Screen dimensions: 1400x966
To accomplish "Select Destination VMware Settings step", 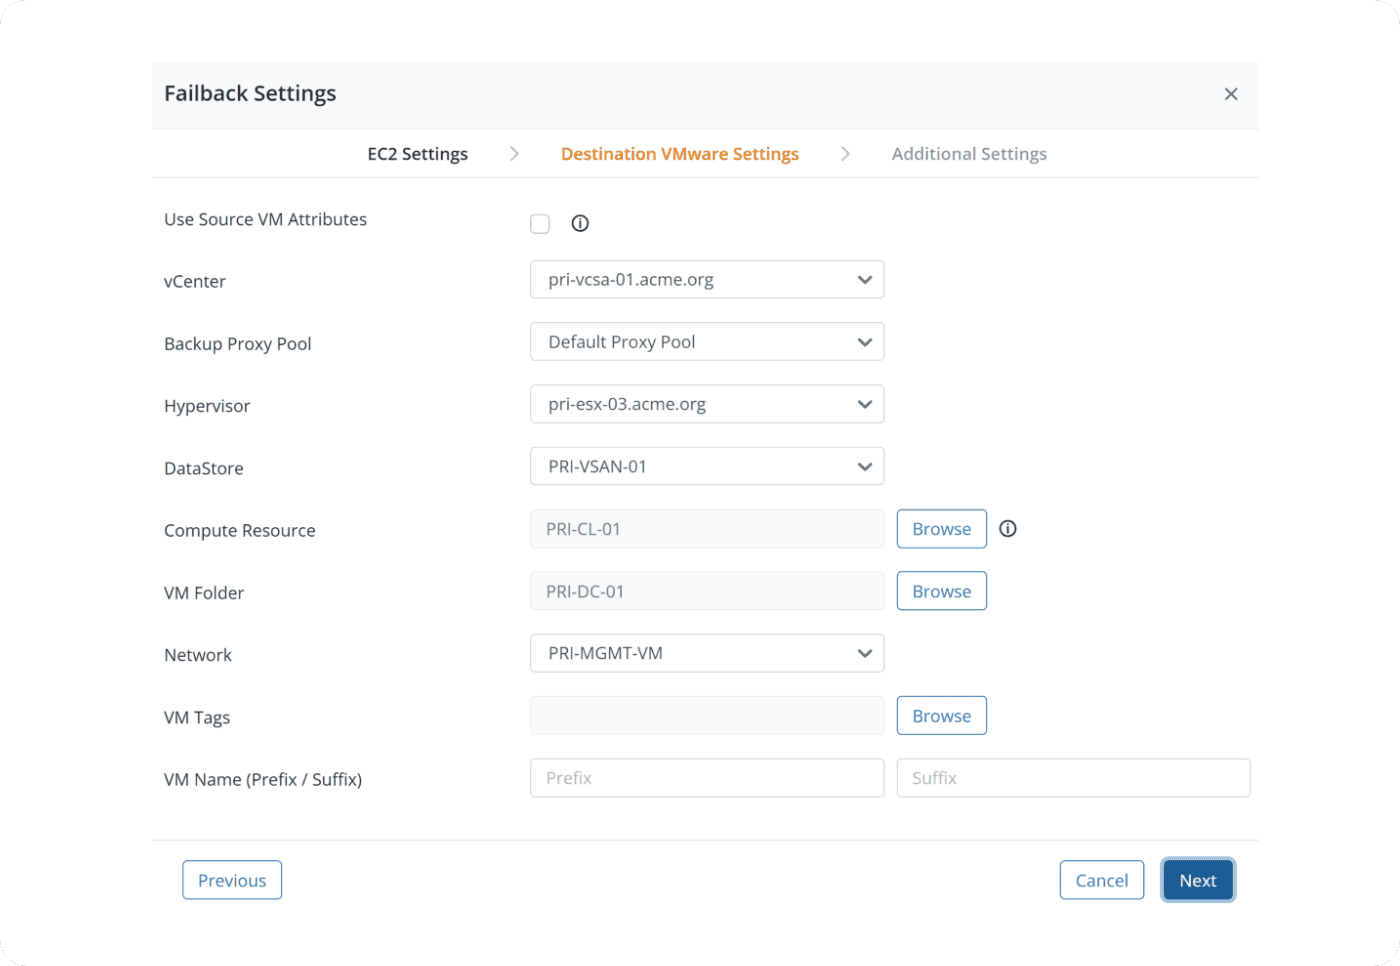I will tap(679, 154).
